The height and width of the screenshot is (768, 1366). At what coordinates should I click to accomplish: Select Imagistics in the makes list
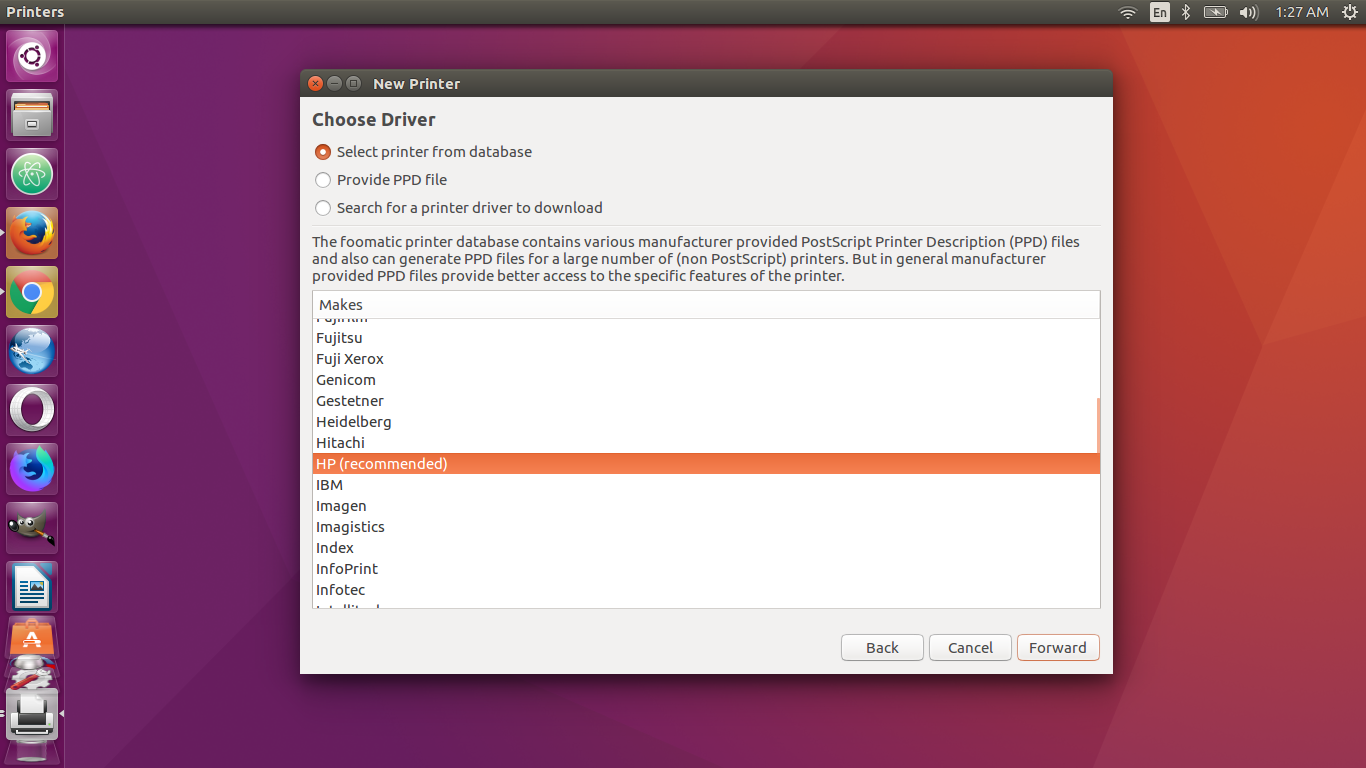click(x=704, y=527)
